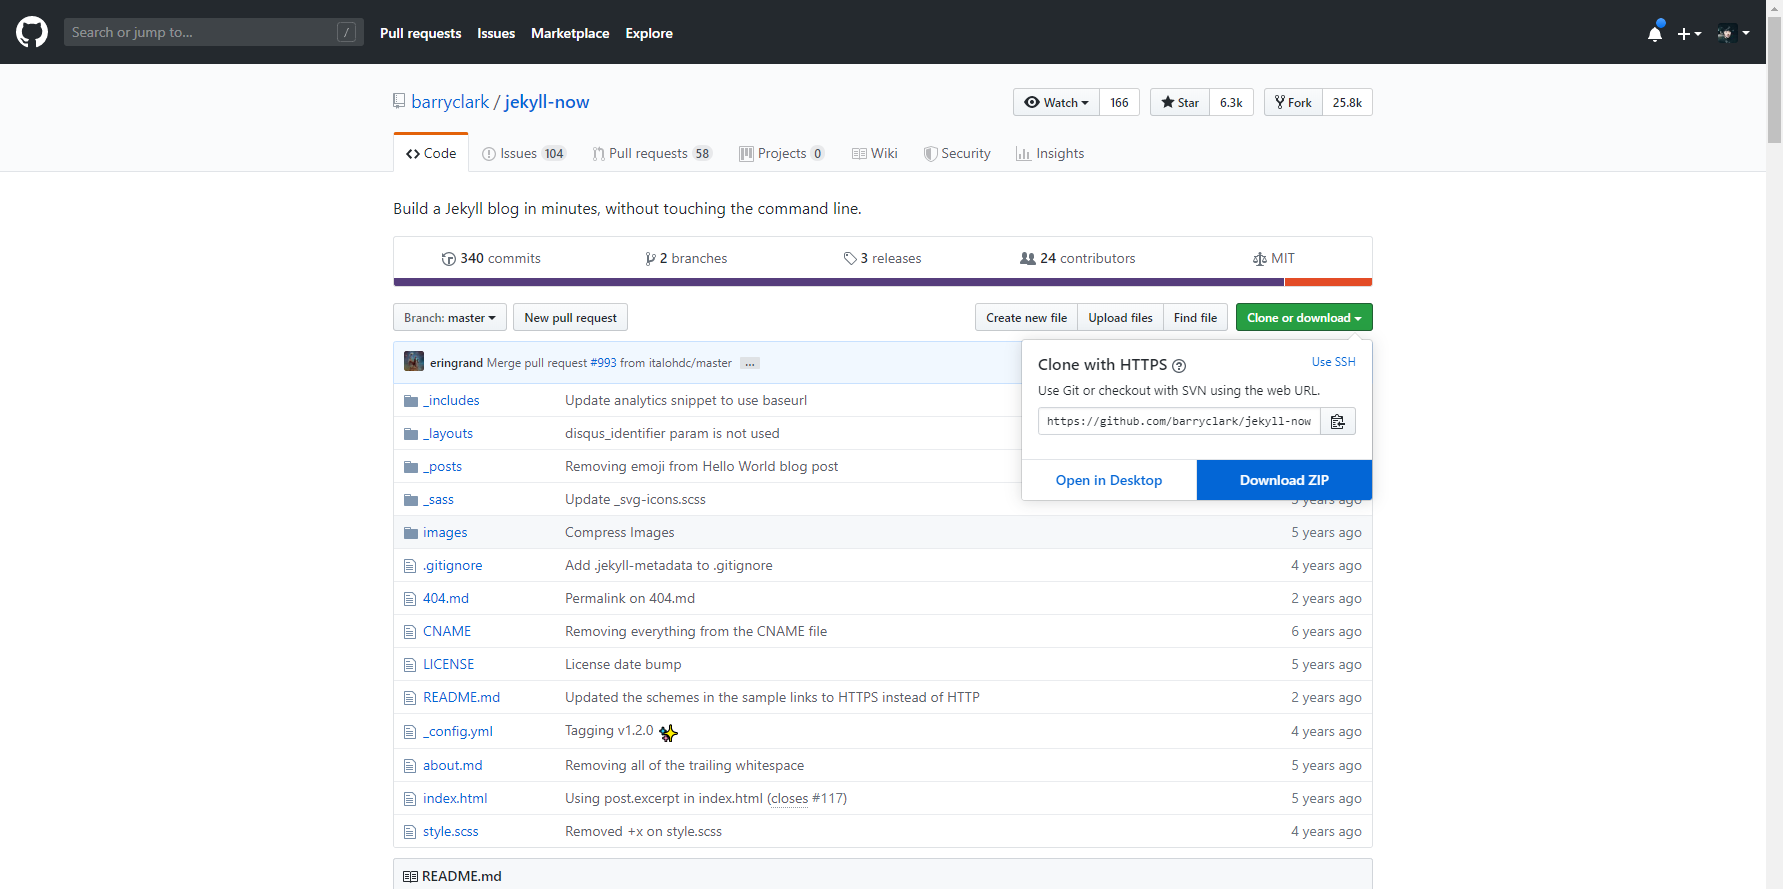Image resolution: width=1783 pixels, height=889 pixels.
Task: Click the style.scss file icon
Action: [x=410, y=832]
